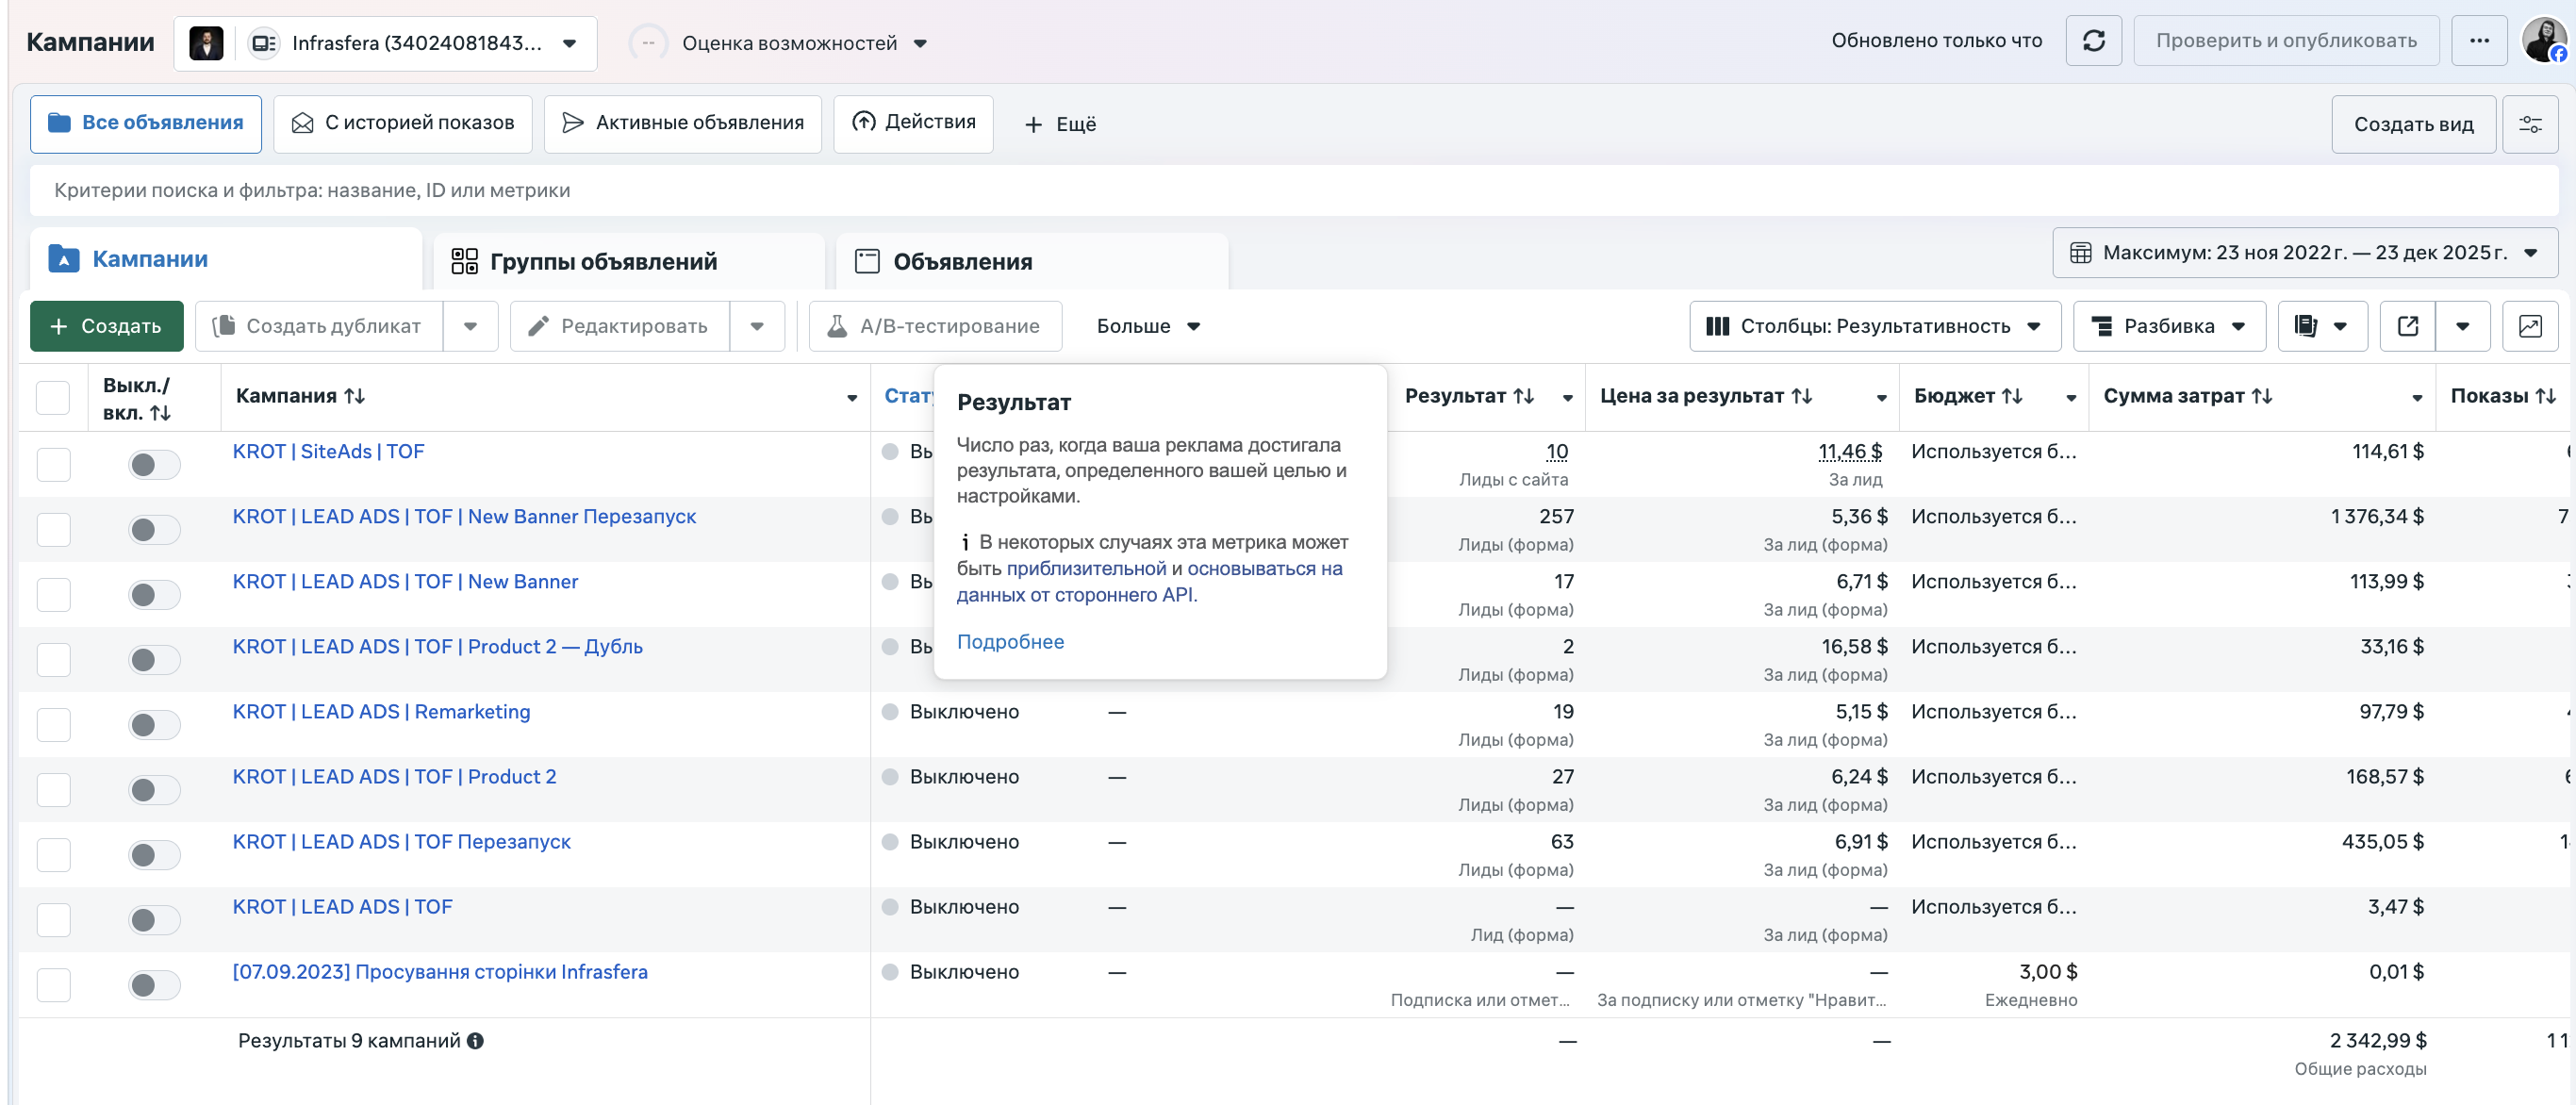
Task: Click the info icon beside campaign results
Action: point(476,1041)
